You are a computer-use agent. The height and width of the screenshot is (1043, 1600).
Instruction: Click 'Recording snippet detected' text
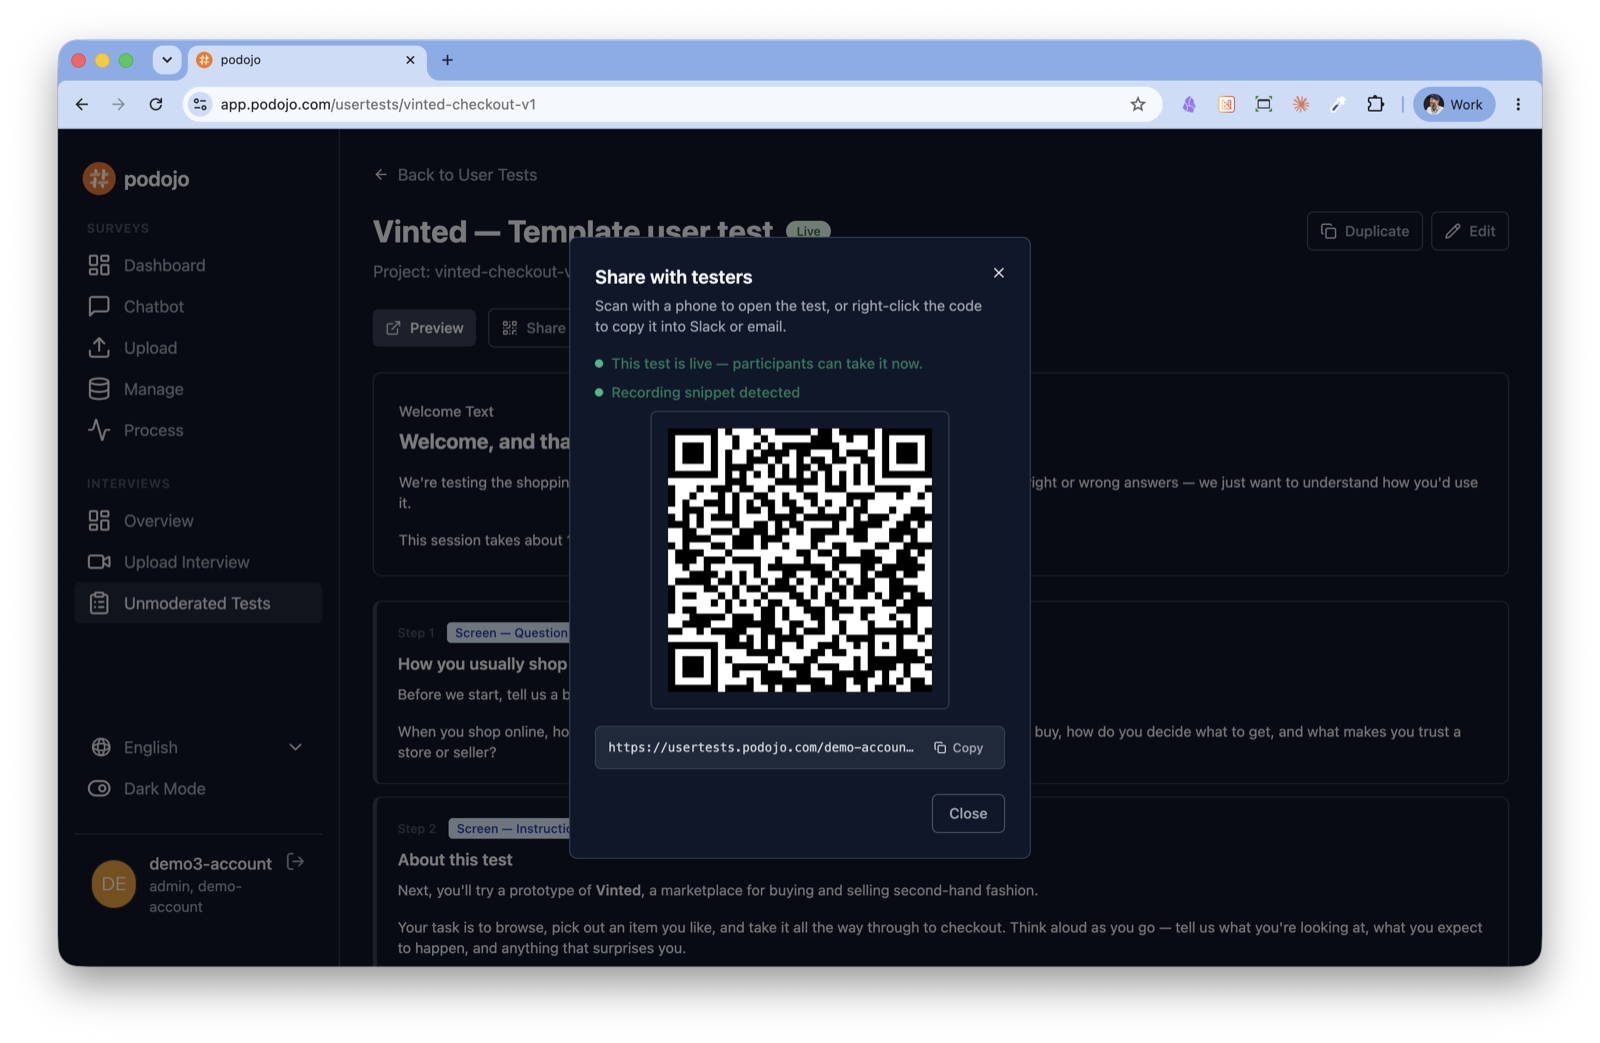pyautogui.click(x=705, y=393)
